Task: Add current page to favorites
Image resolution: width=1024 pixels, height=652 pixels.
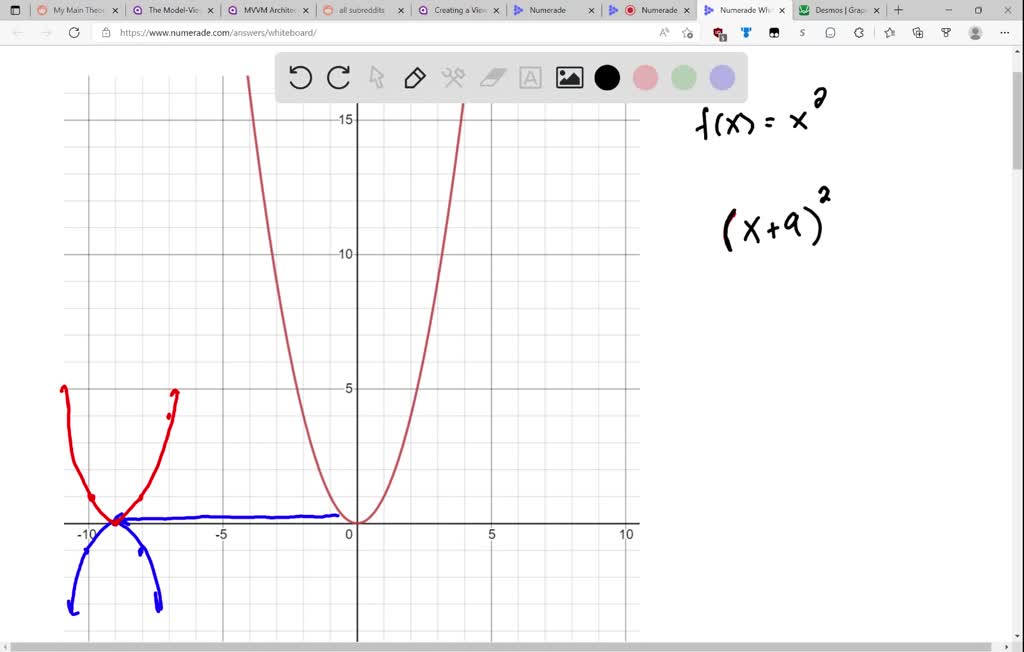Action: coord(687,32)
